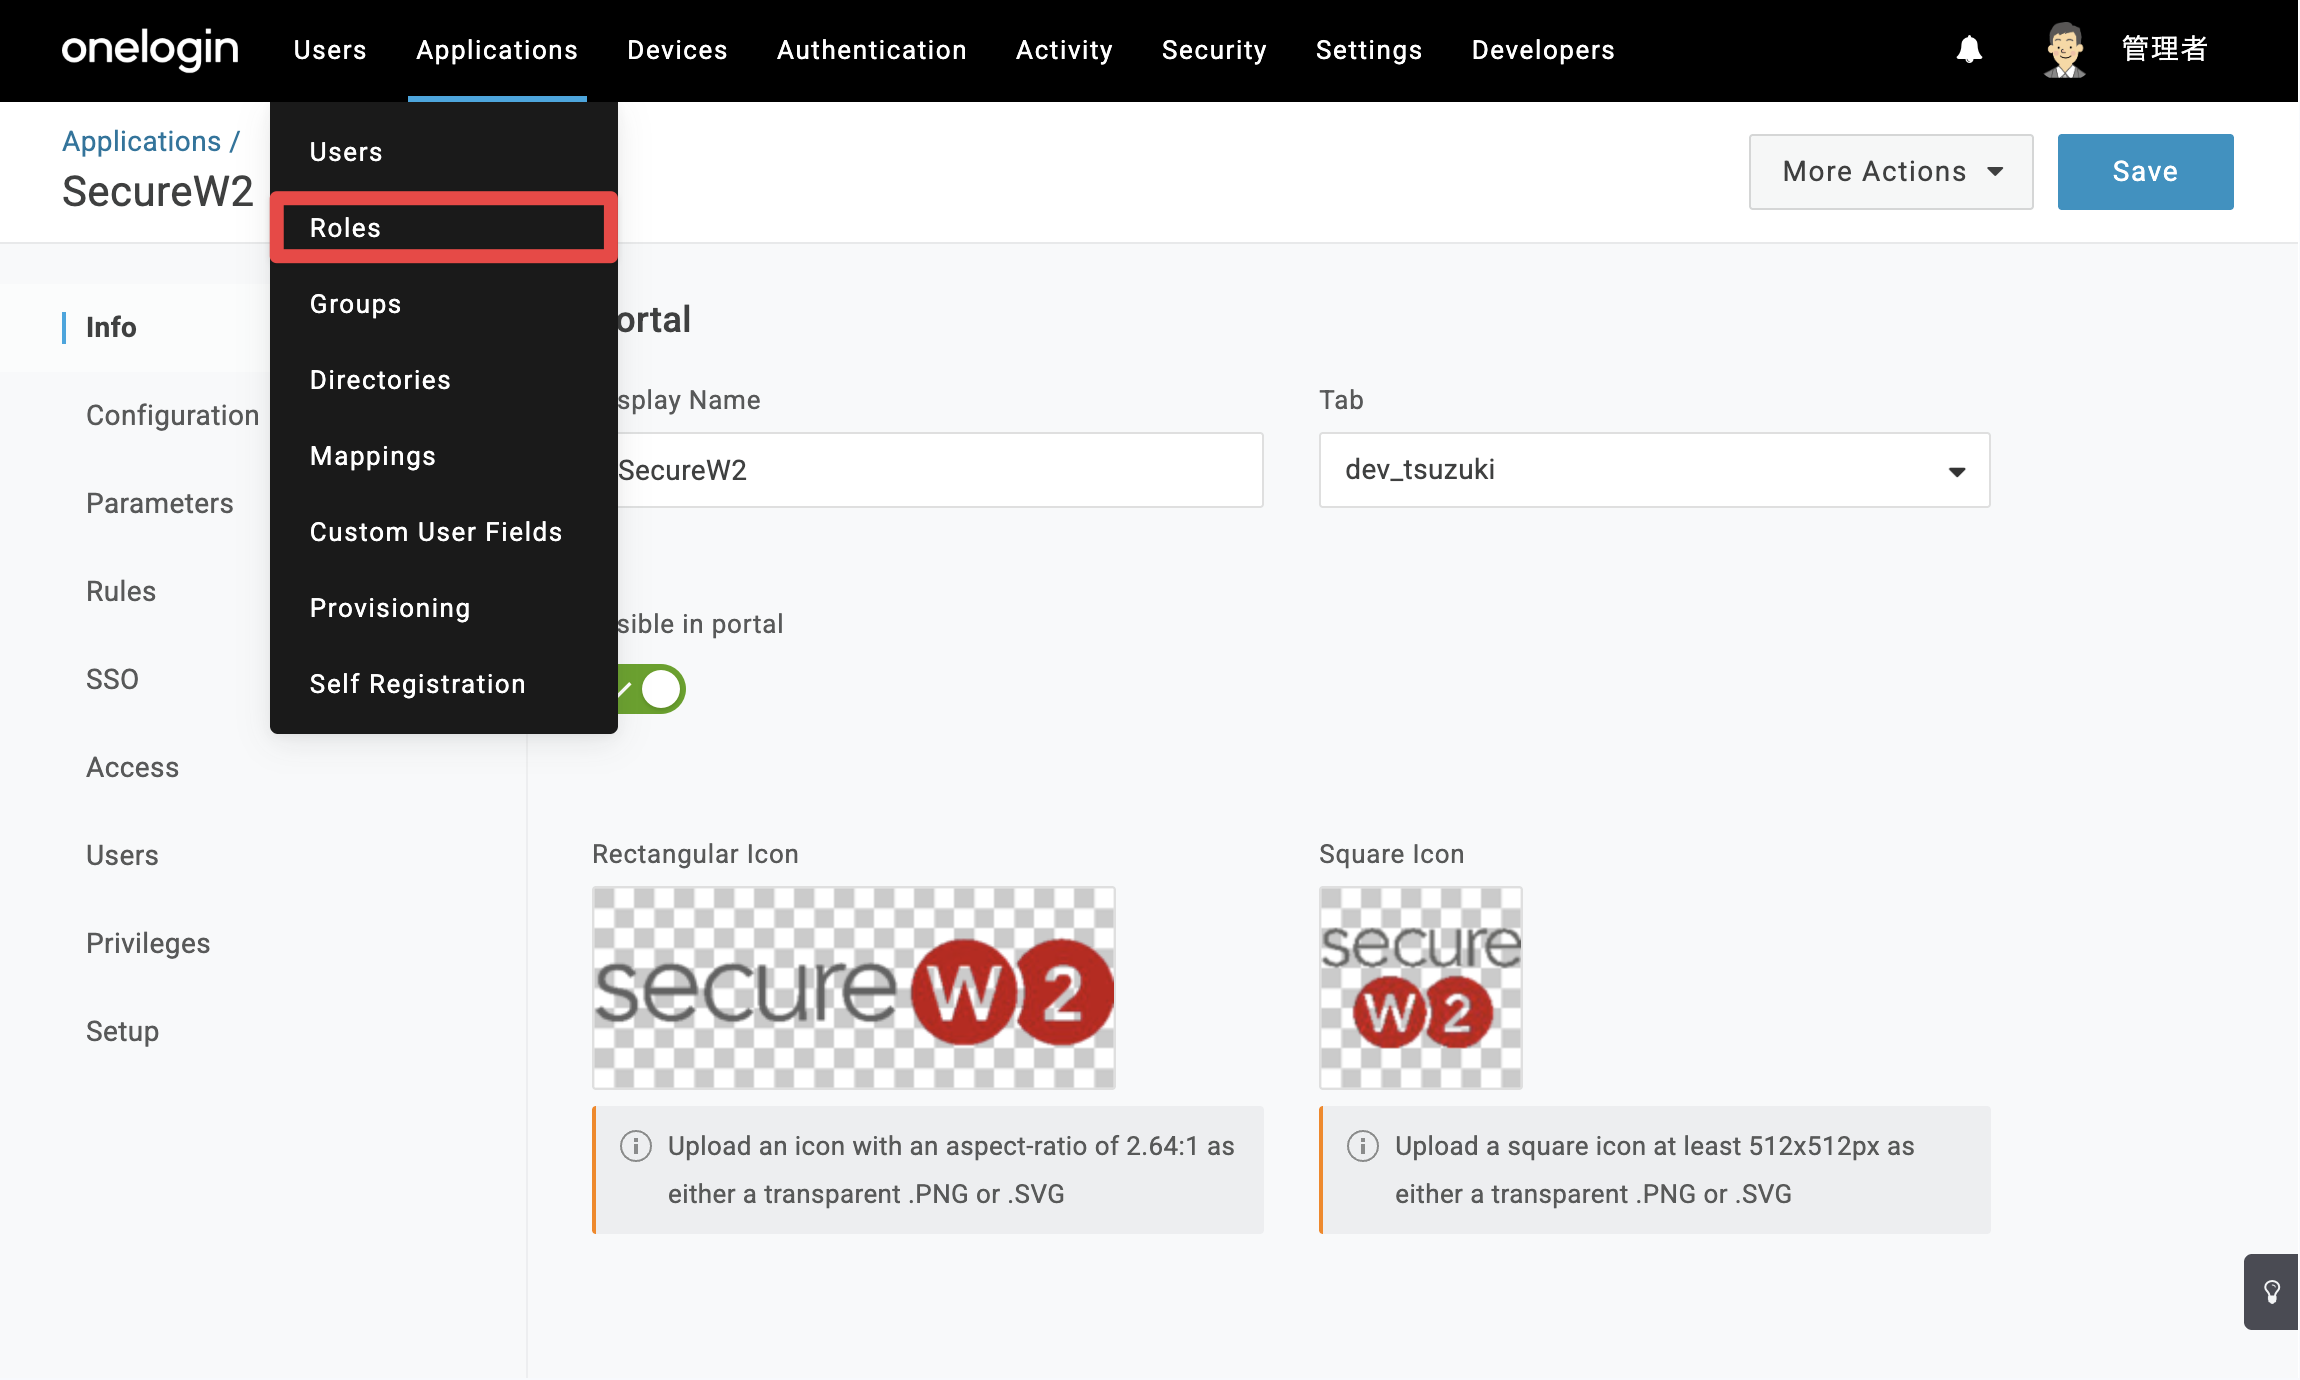
Task: Switch to the SSO sidebar tab
Action: pos(112,680)
